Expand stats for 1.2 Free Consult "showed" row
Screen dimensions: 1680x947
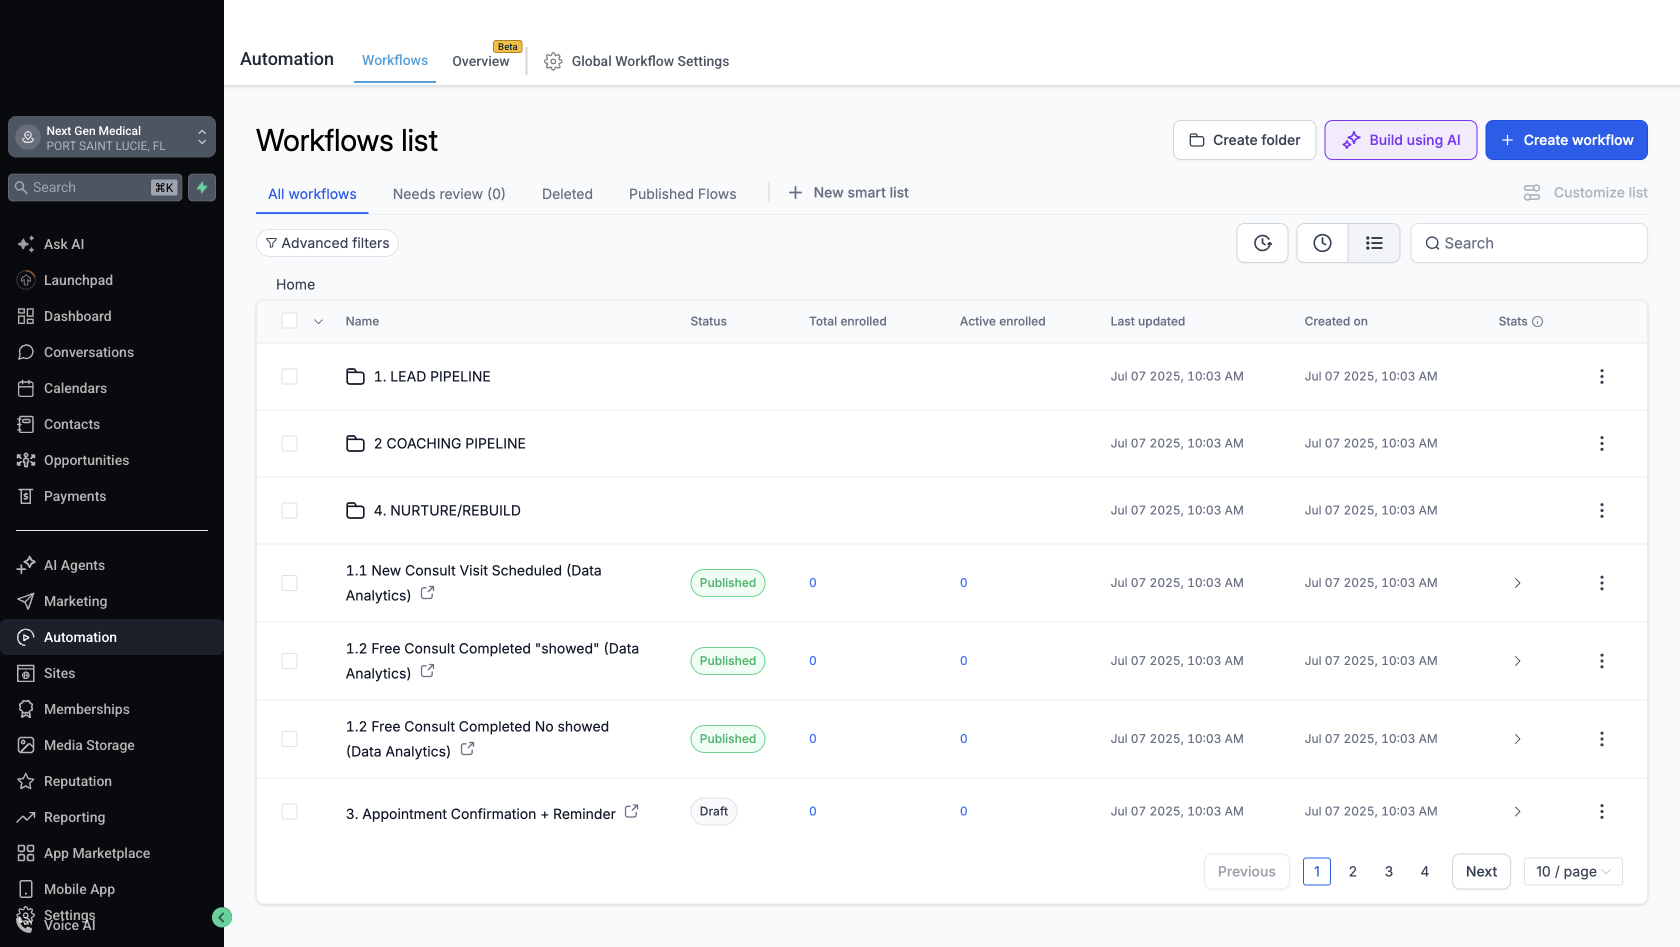click(1517, 661)
